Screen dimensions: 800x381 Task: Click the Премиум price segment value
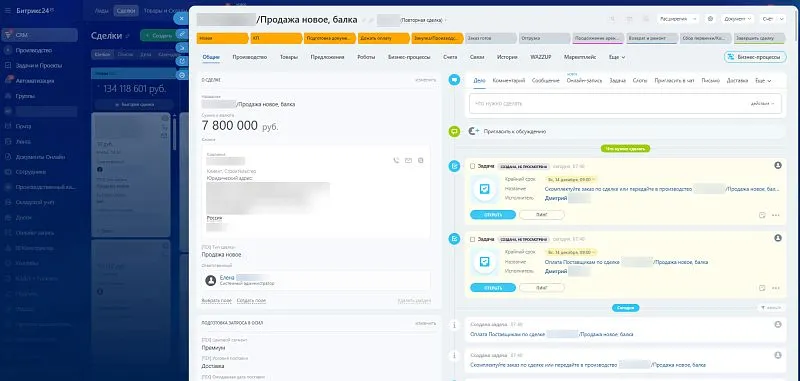pyautogui.click(x=213, y=348)
